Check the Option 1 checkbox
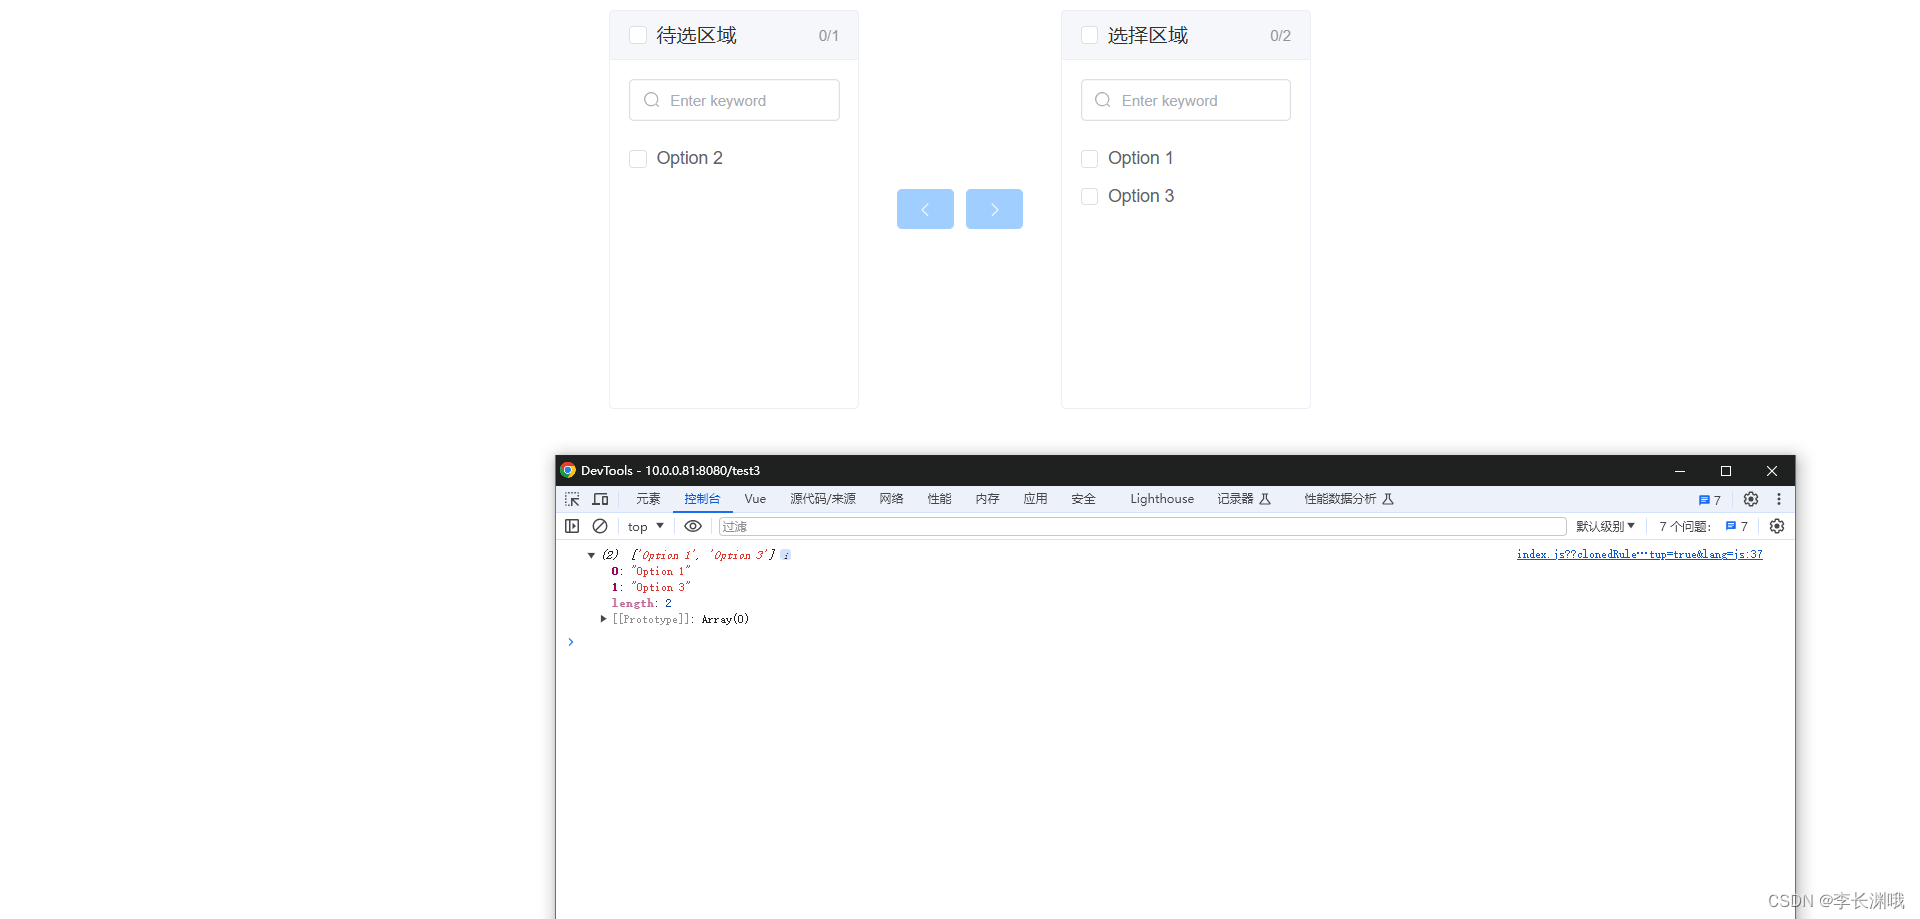1920x919 pixels. 1089,158
